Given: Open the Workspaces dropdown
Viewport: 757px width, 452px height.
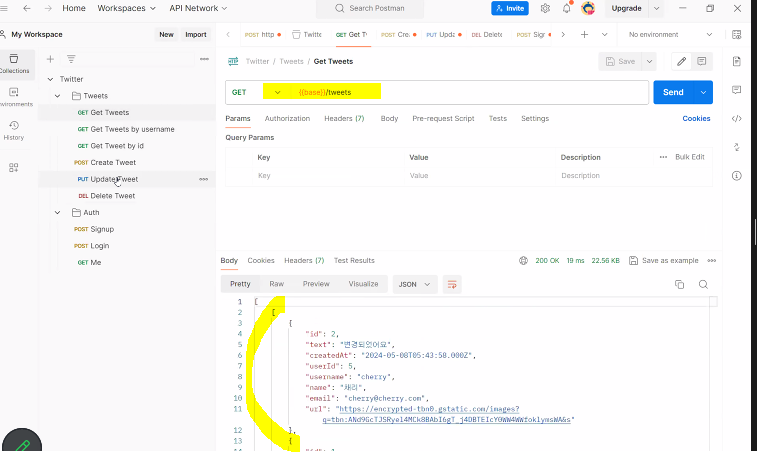Looking at the screenshot, I should [126, 8].
